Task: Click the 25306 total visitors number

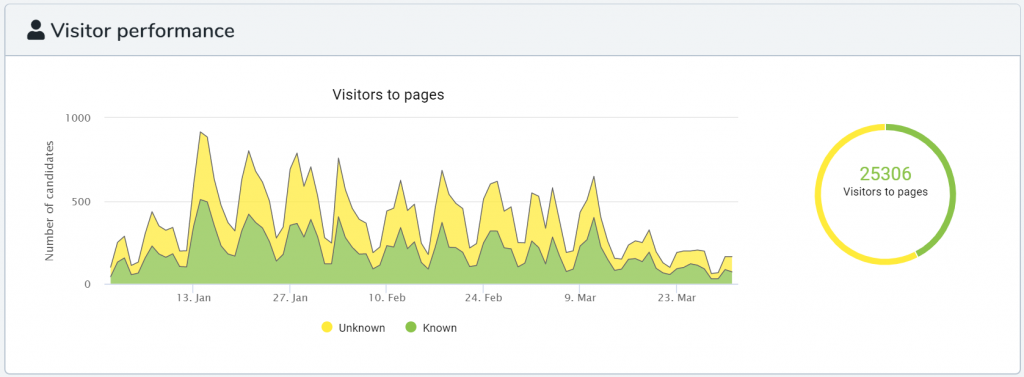Action: point(885,174)
